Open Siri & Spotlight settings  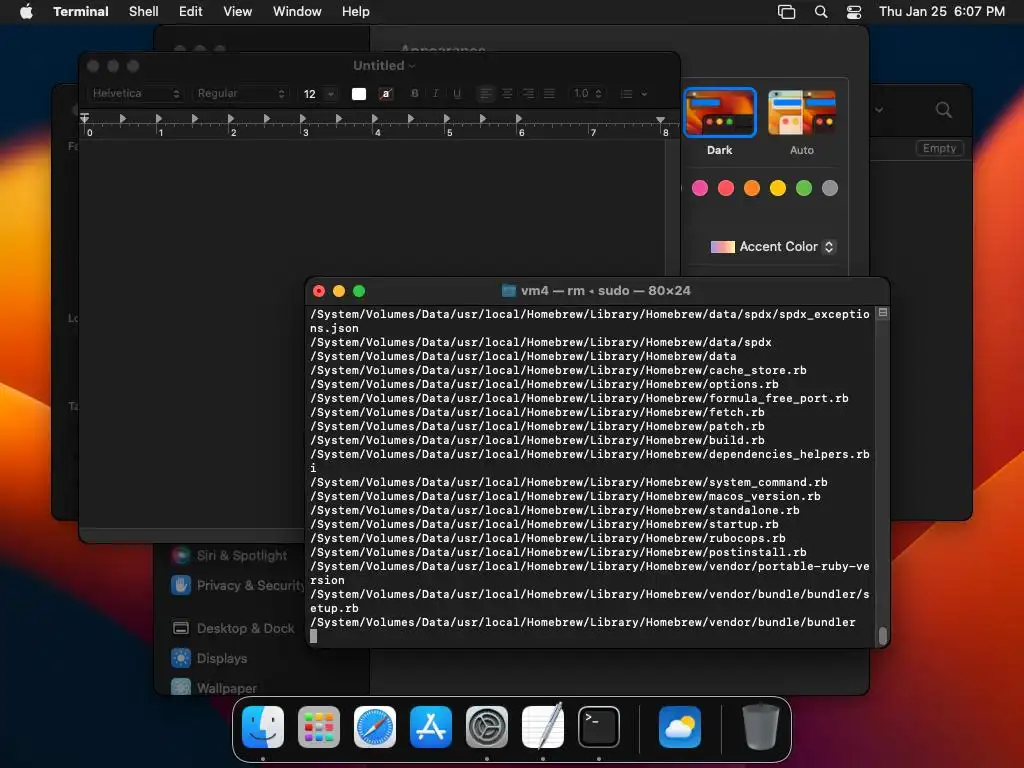(229, 555)
